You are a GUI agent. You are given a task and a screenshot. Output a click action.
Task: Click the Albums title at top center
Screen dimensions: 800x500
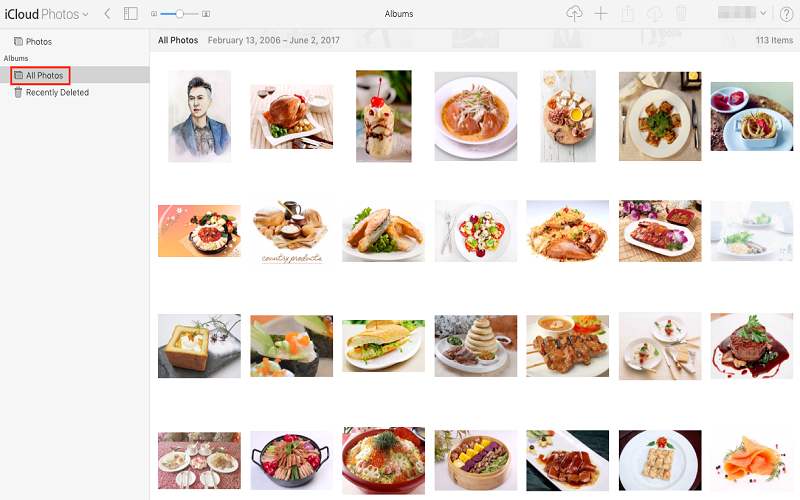[399, 14]
